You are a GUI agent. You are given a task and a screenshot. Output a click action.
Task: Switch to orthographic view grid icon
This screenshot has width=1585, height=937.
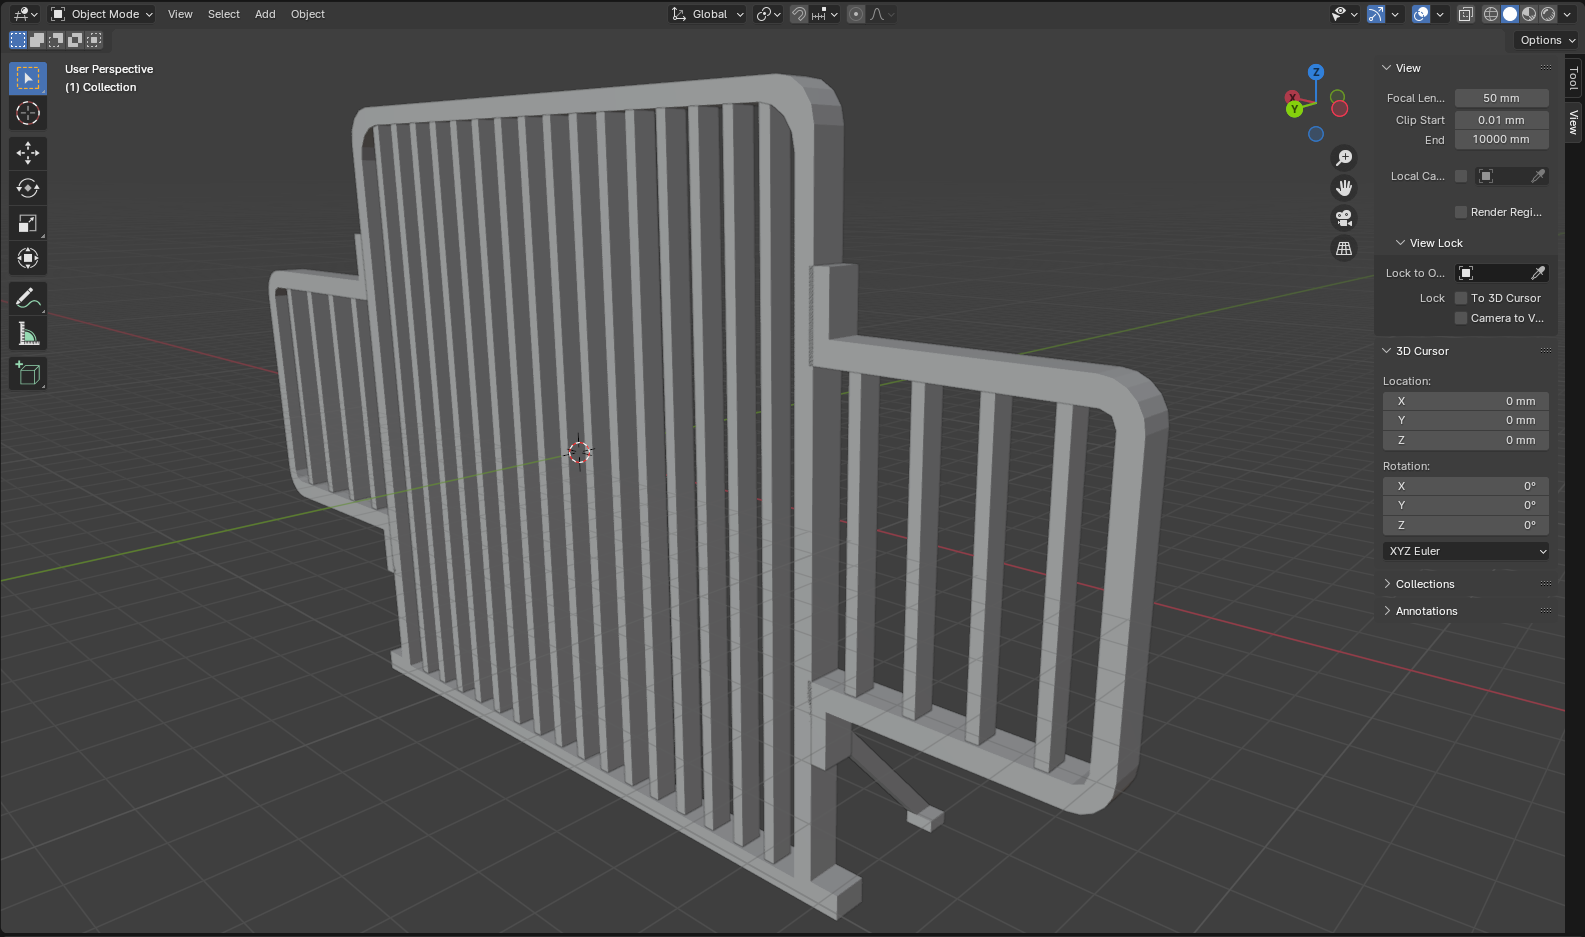(x=1344, y=248)
